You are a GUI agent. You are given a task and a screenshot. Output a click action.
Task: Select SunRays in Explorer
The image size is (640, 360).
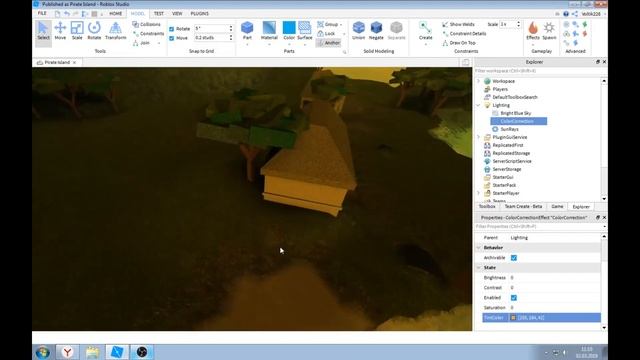(x=509, y=129)
